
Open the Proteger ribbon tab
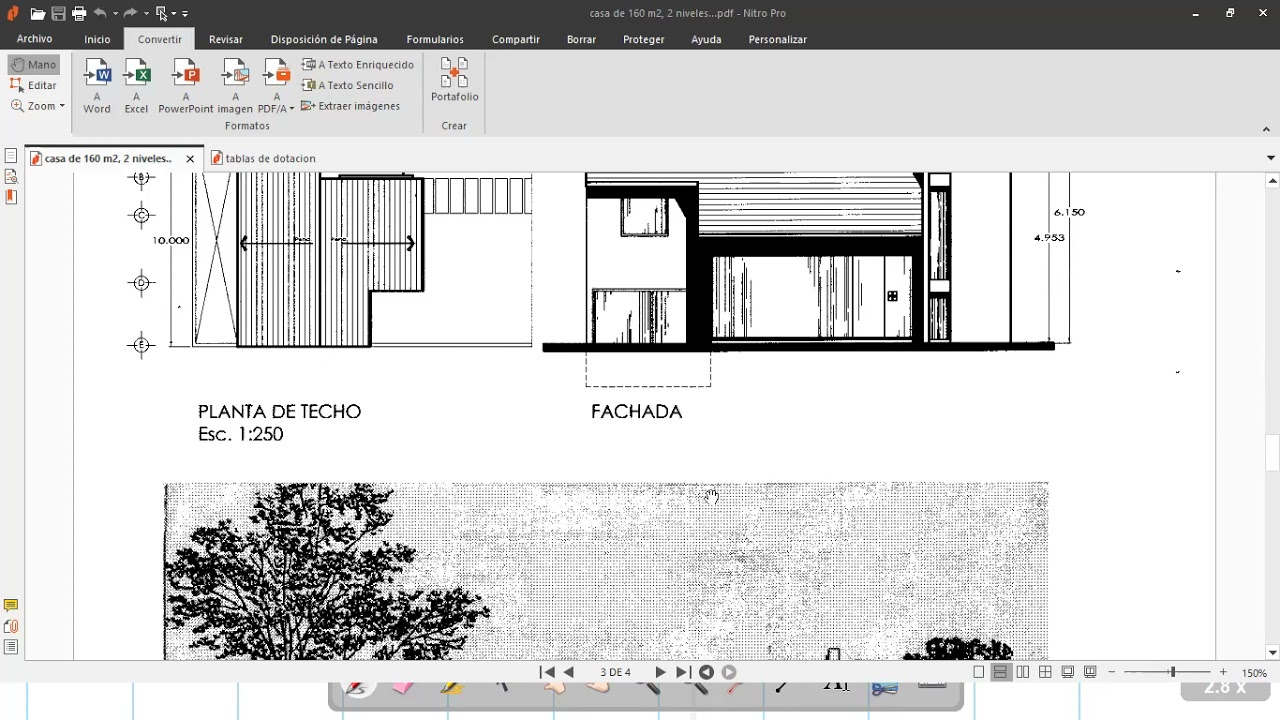coord(644,39)
